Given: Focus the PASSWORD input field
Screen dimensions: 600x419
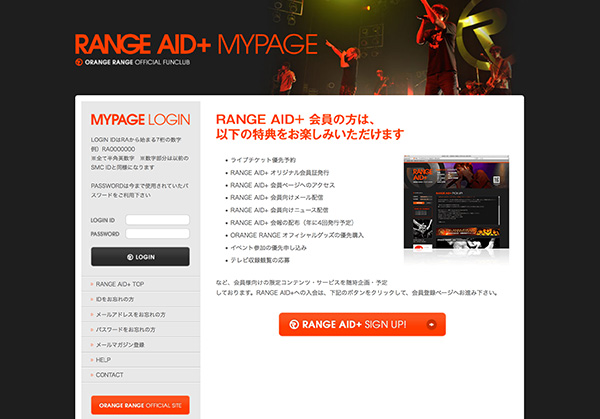Looking at the screenshot, I should pyautogui.click(x=157, y=233).
